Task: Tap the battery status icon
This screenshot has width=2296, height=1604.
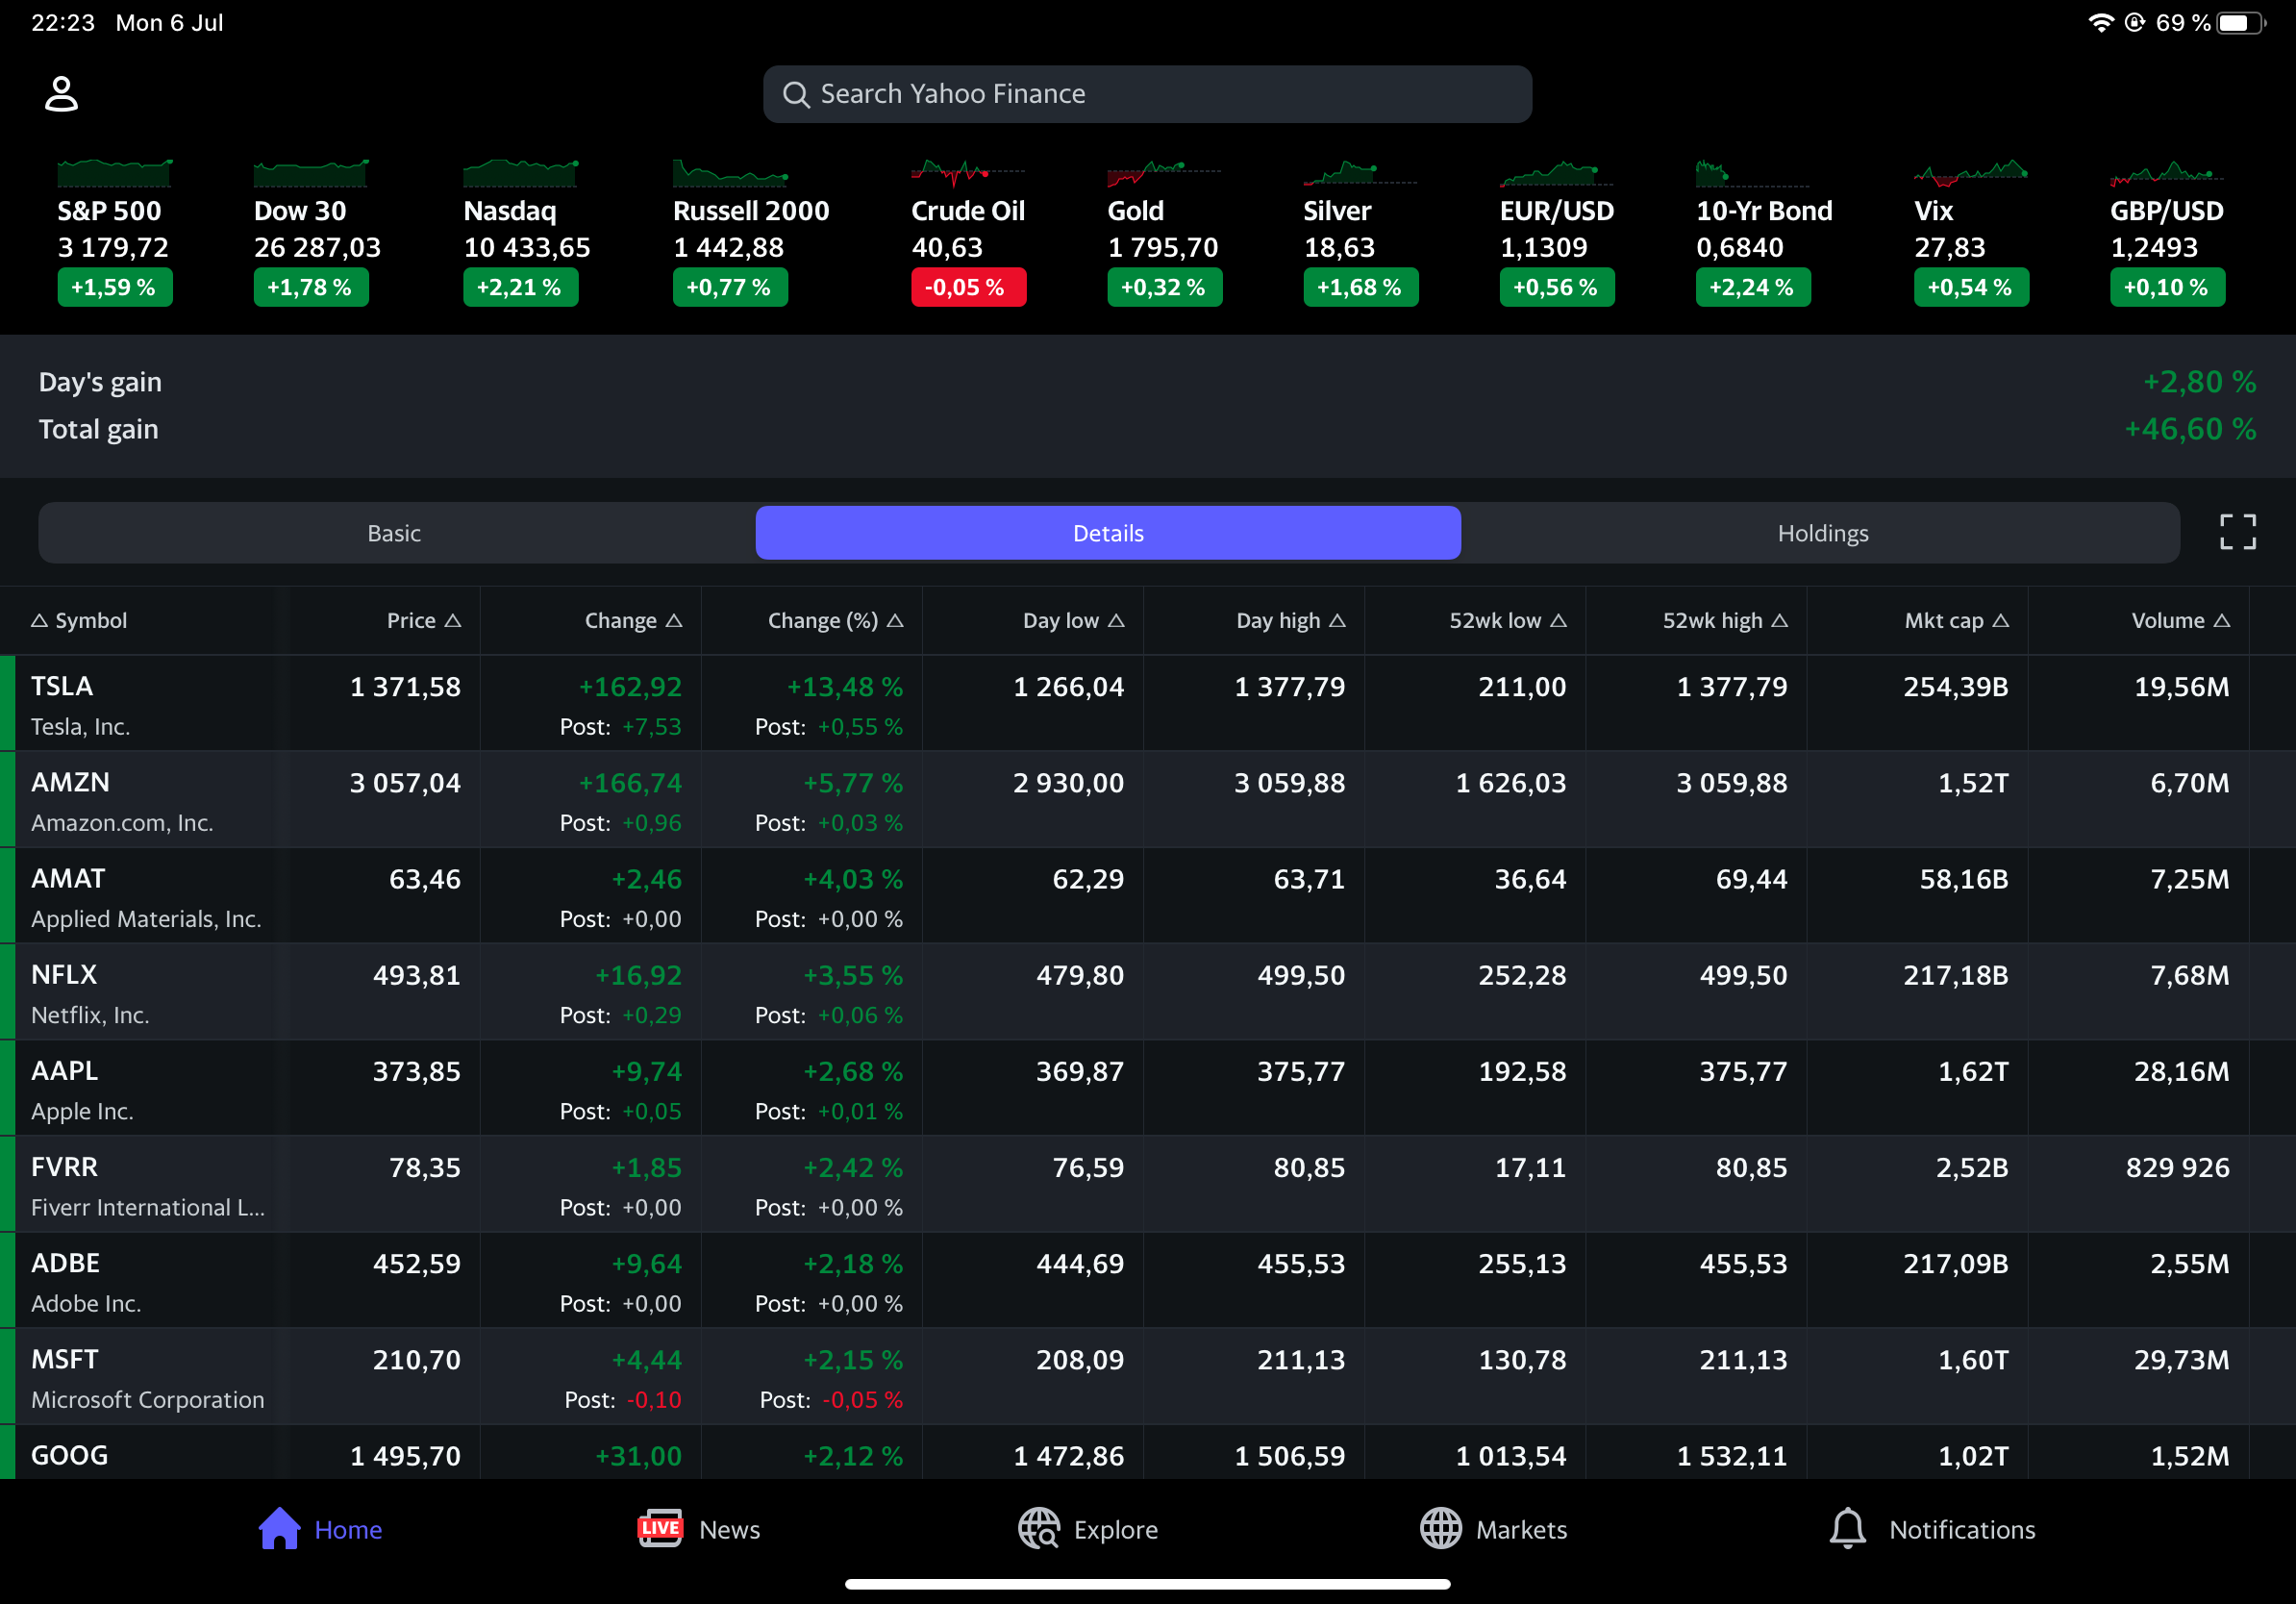Action: click(x=2241, y=23)
